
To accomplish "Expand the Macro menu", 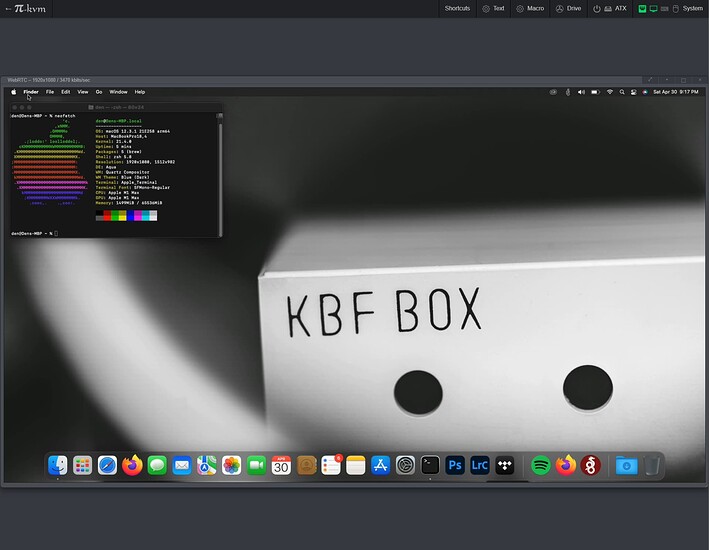I will (529, 8).
